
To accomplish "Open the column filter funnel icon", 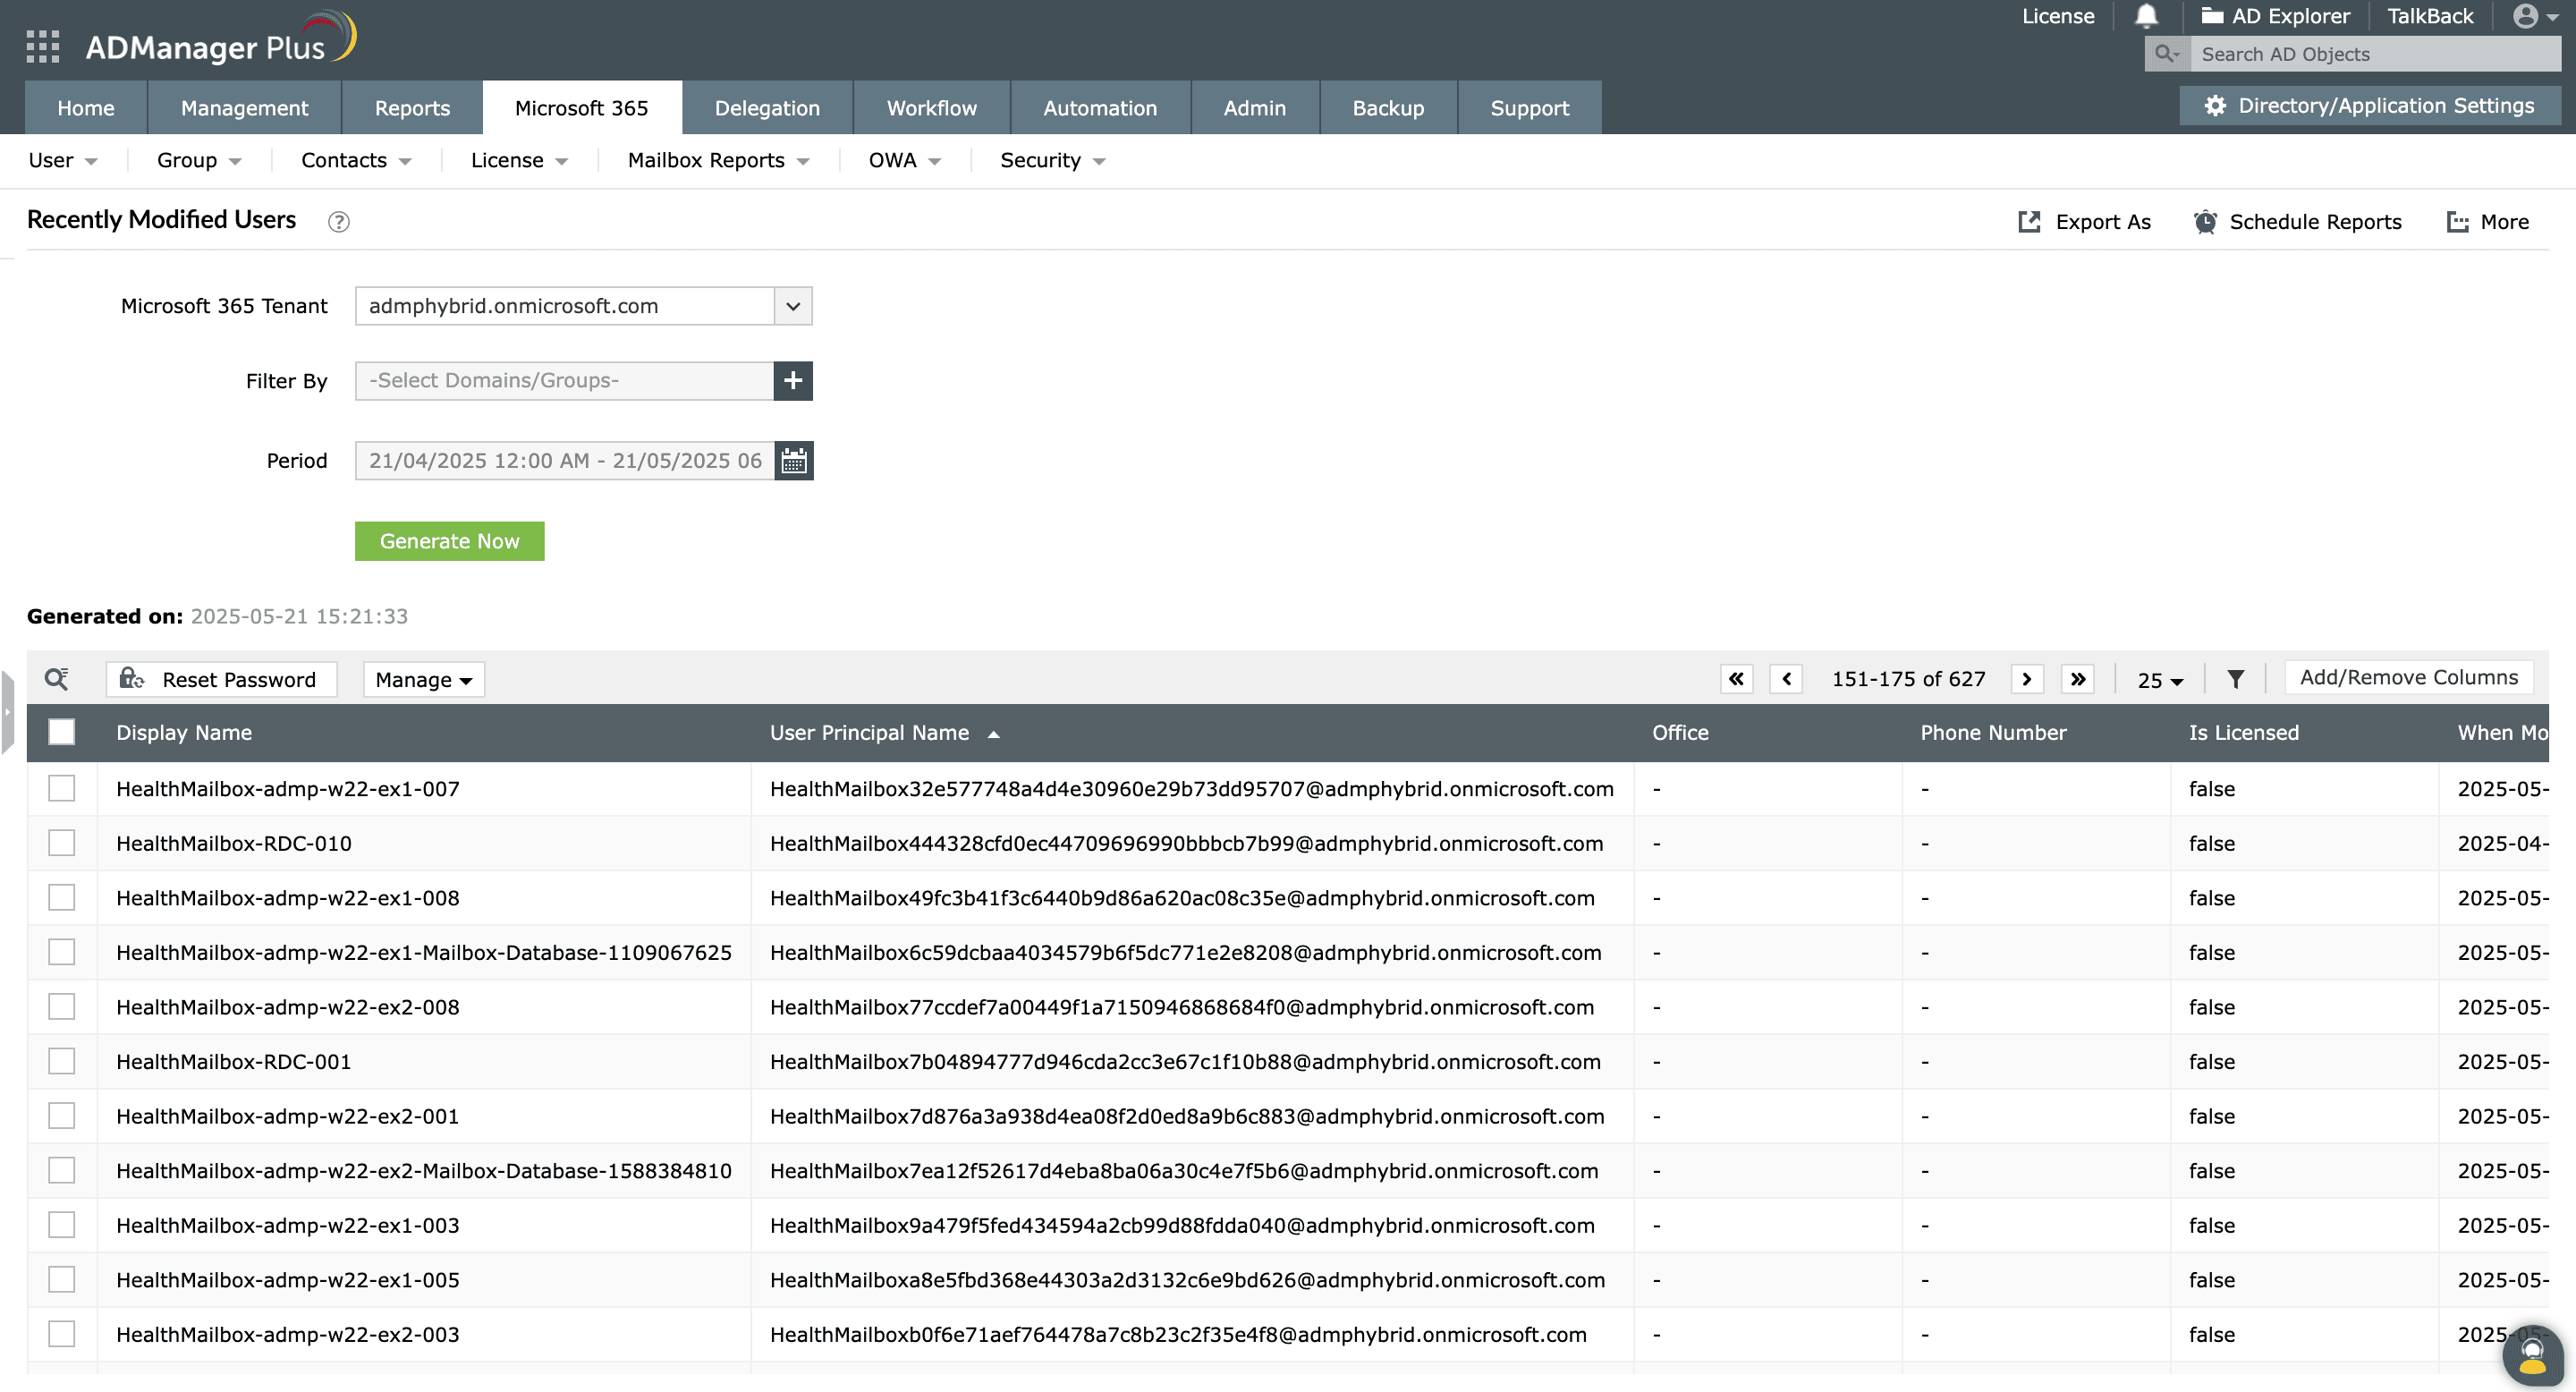I will [x=2236, y=678].
